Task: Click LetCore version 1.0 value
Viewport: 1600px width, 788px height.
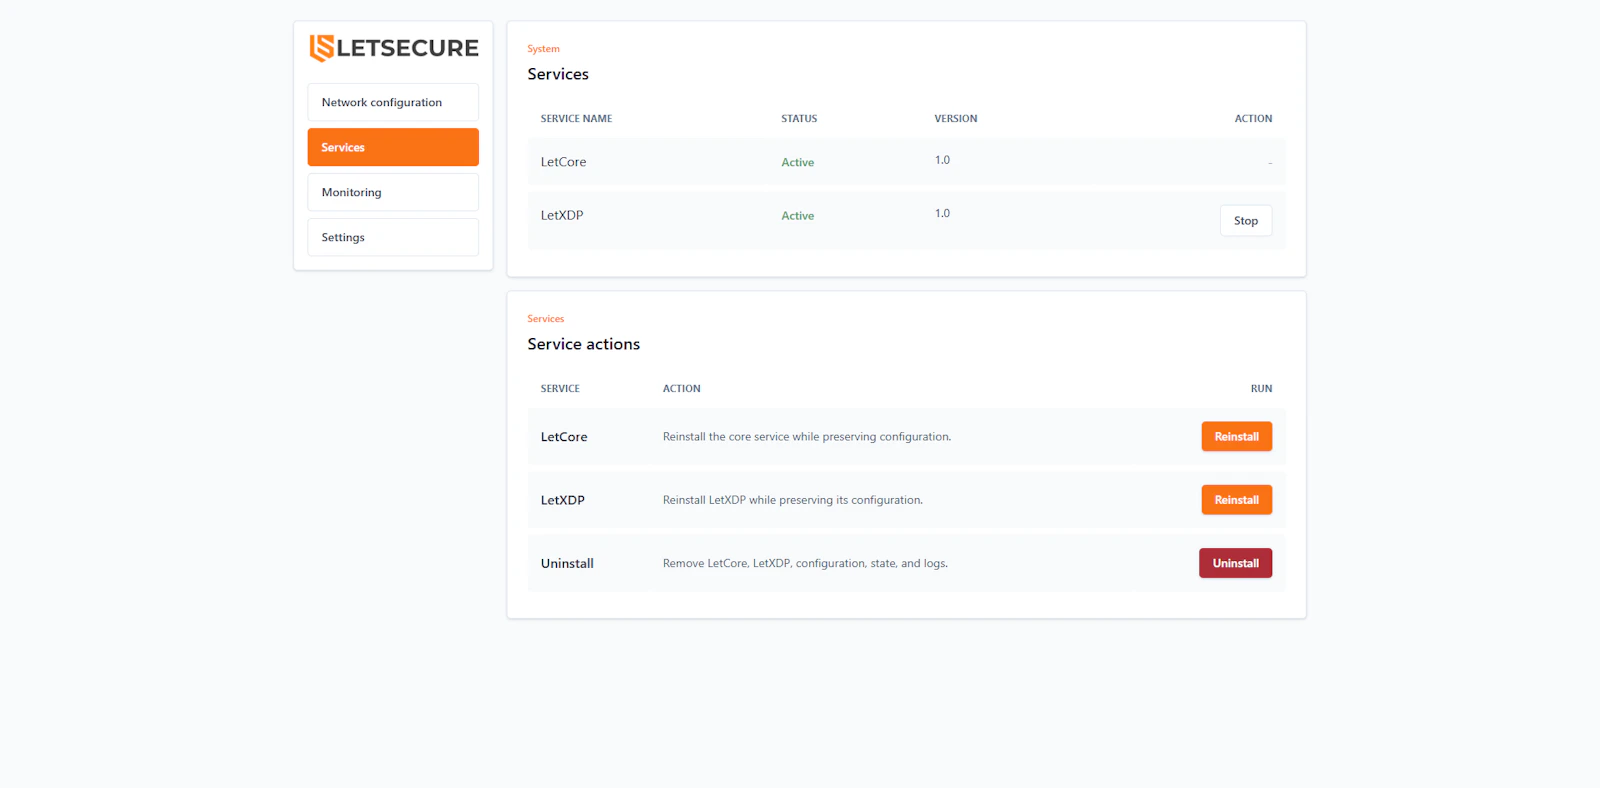Action: (x=942, y=160)
